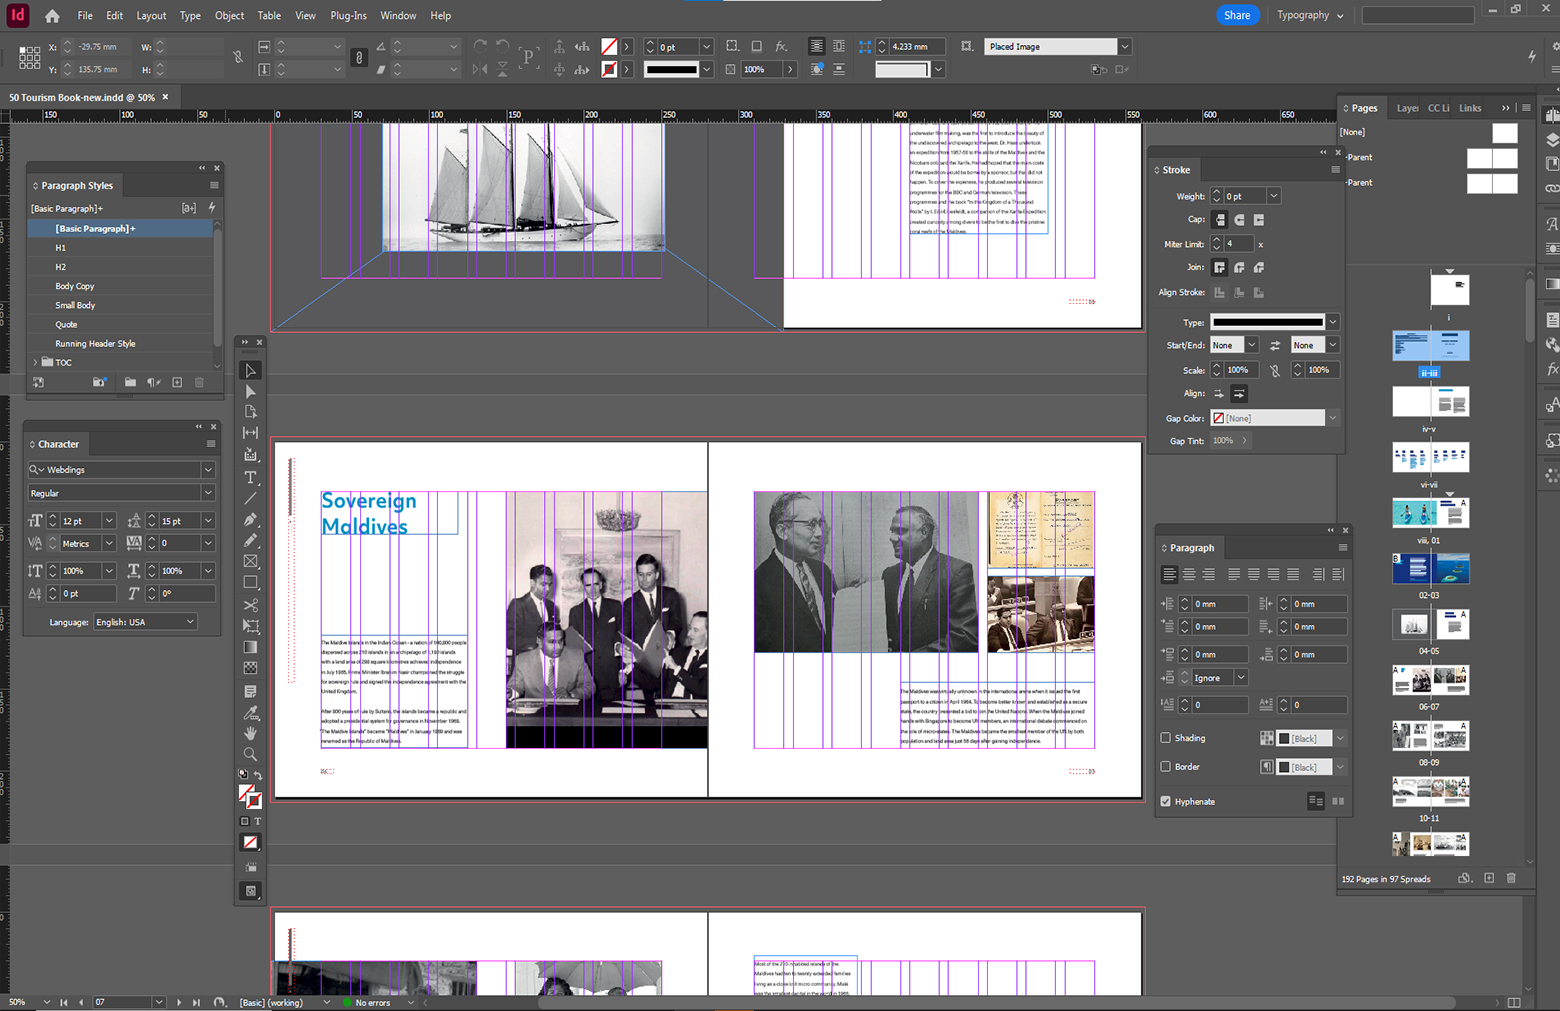Open the Plug-Ins menu
This screenshot has width=1560, height=1011.
348,16
